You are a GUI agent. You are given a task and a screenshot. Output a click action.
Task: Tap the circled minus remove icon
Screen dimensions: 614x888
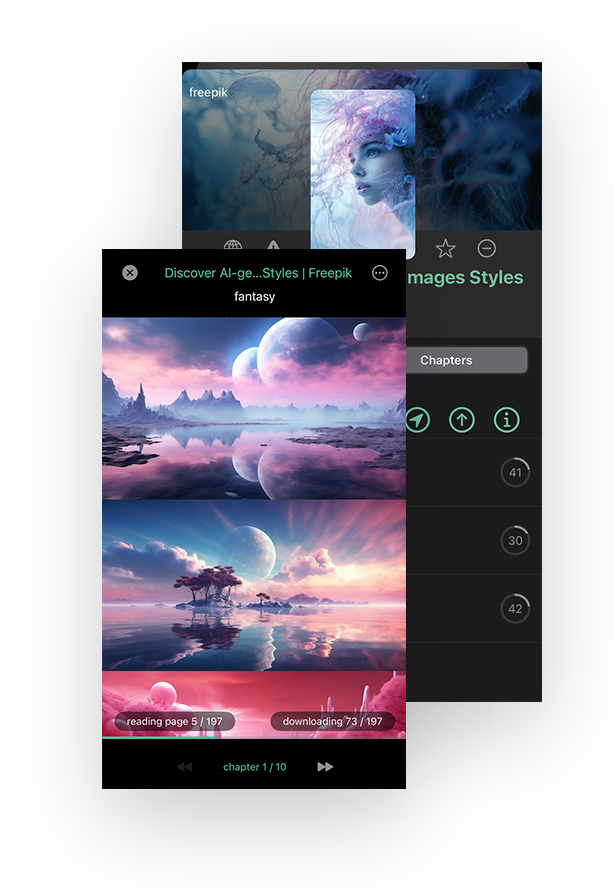(x=487, y=248)
